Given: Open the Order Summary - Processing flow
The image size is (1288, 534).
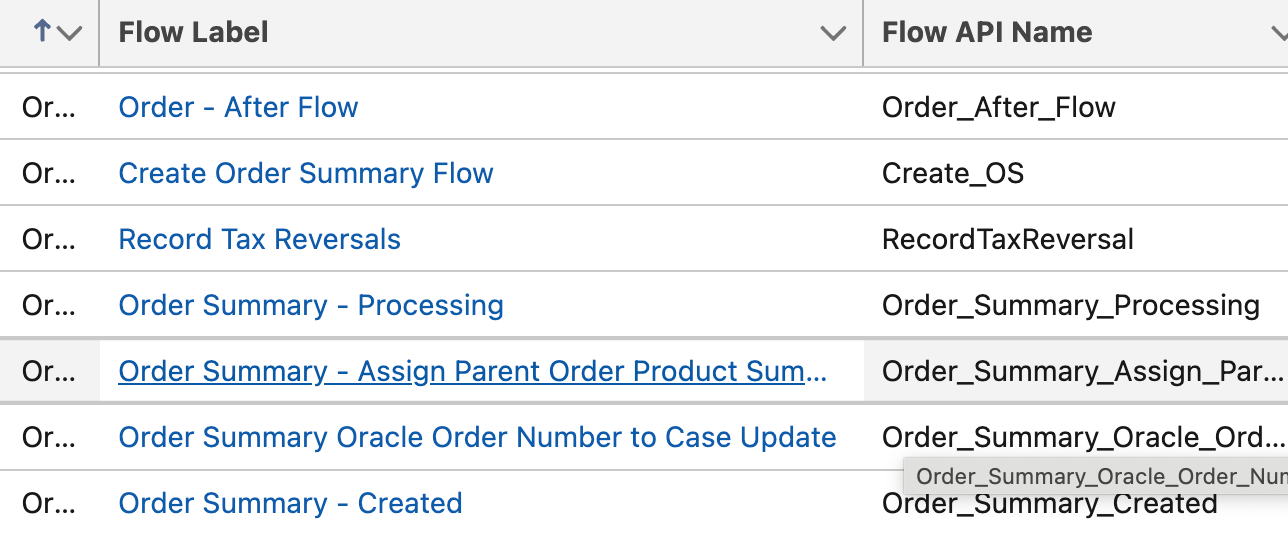Looking at the screenshot, I should (311, 305).
